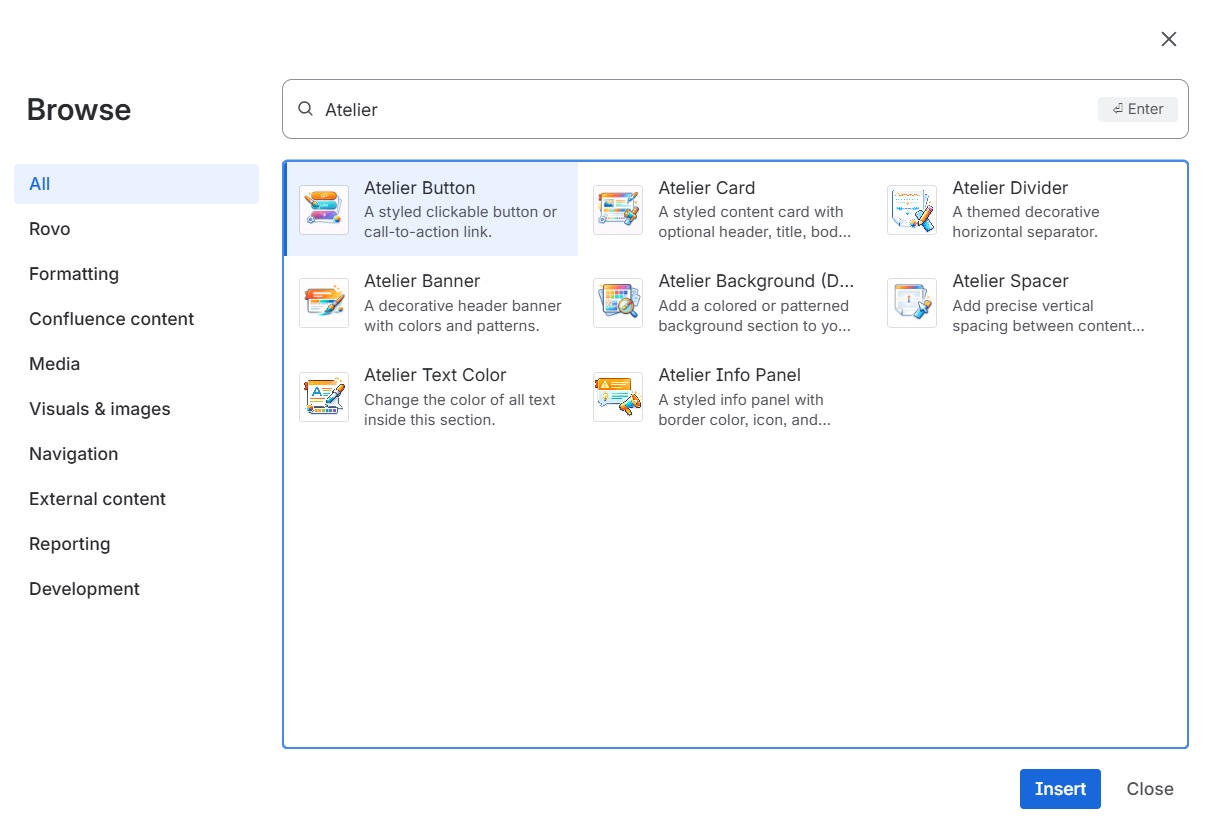Click the Atelier Spacer icon
The height and width of the screenshot is (826, 1205).
tap(912, 303)
